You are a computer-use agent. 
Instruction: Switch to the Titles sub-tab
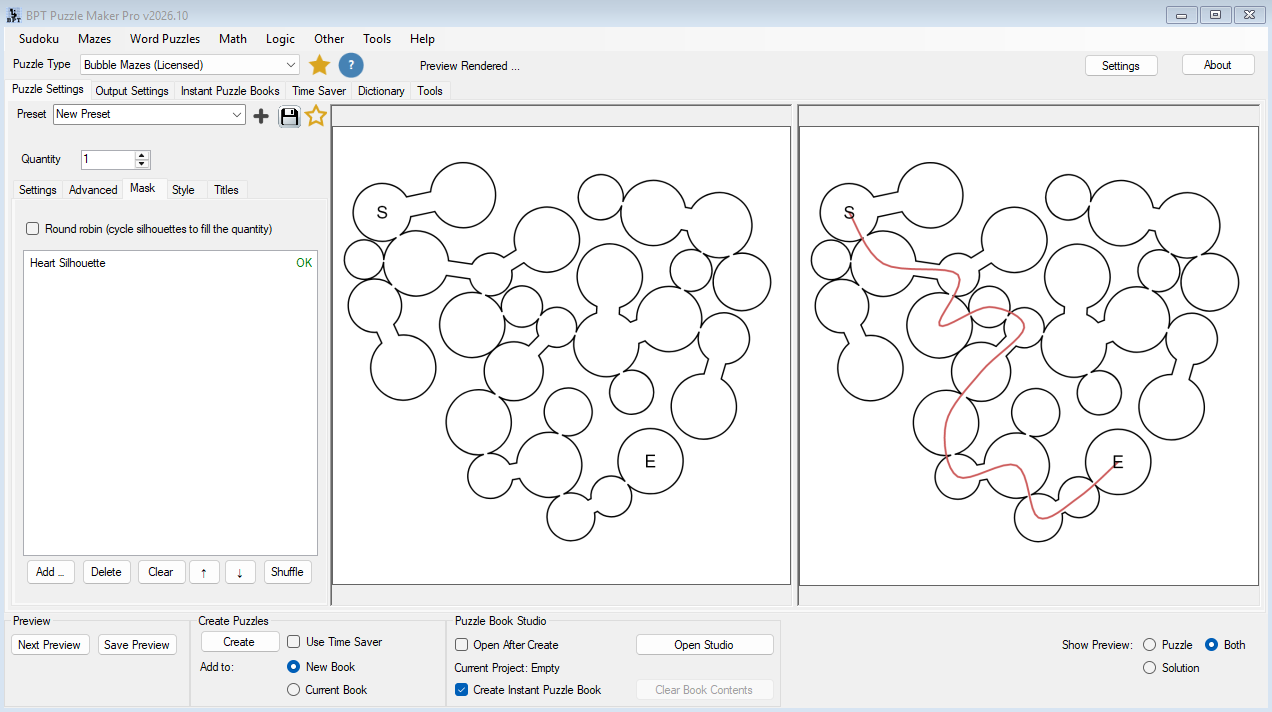tap(227, 190)
